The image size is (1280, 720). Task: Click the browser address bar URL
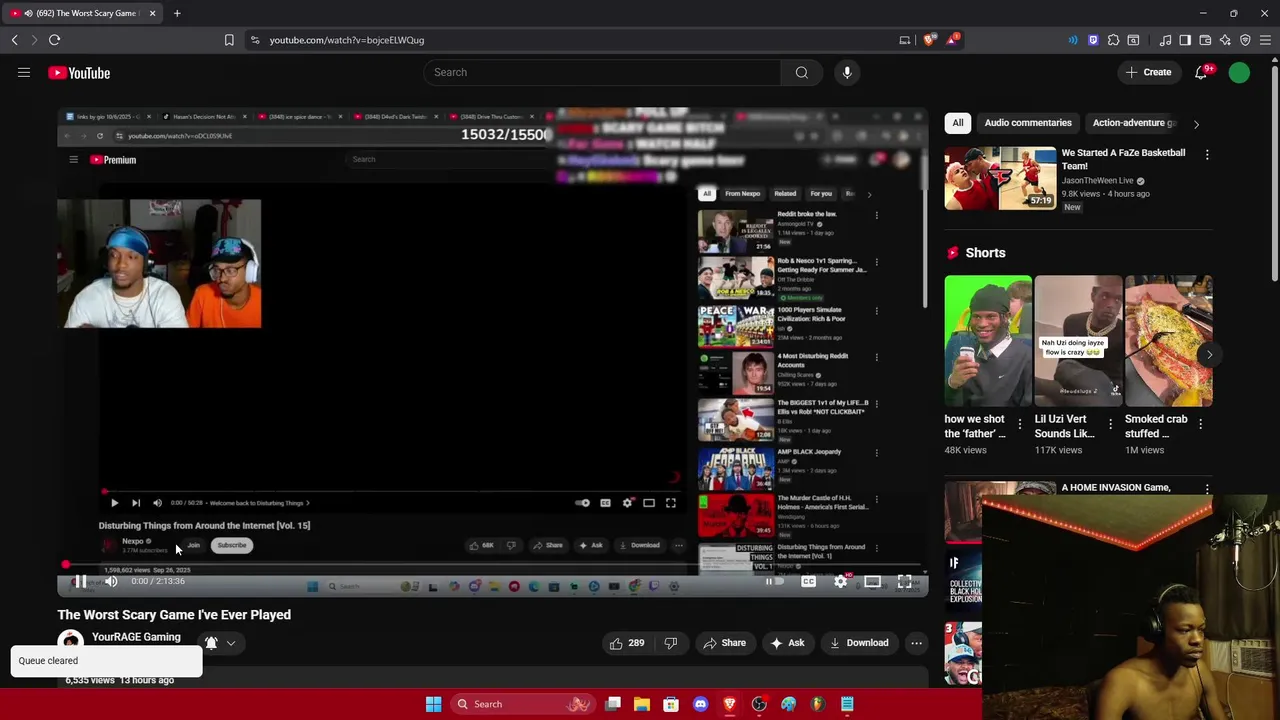pos(347,40)
